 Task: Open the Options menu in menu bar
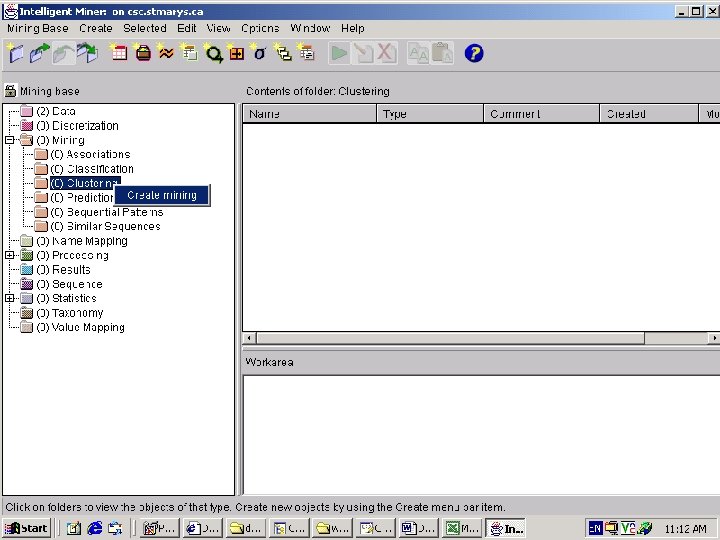point(260,28)
